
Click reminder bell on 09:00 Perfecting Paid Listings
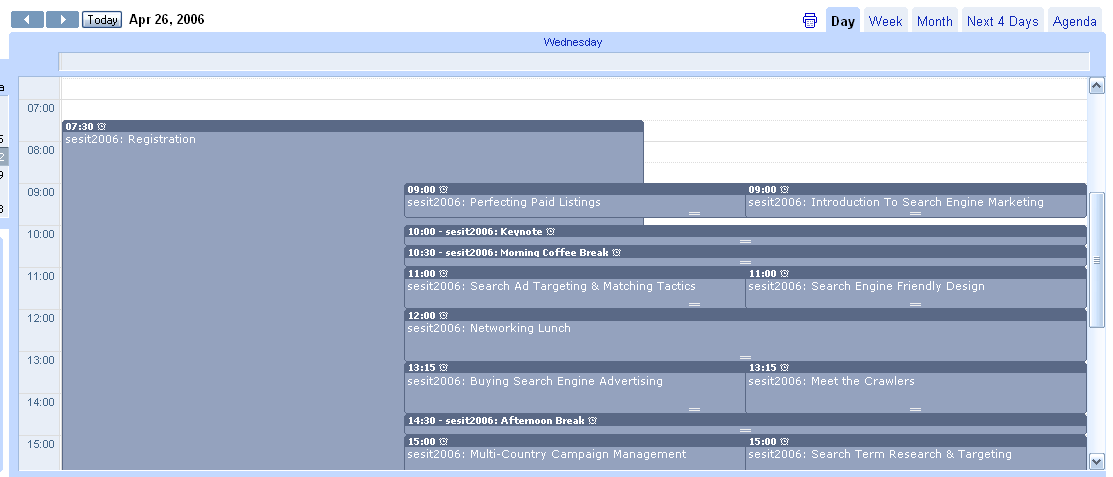click(x=444, y=190)
